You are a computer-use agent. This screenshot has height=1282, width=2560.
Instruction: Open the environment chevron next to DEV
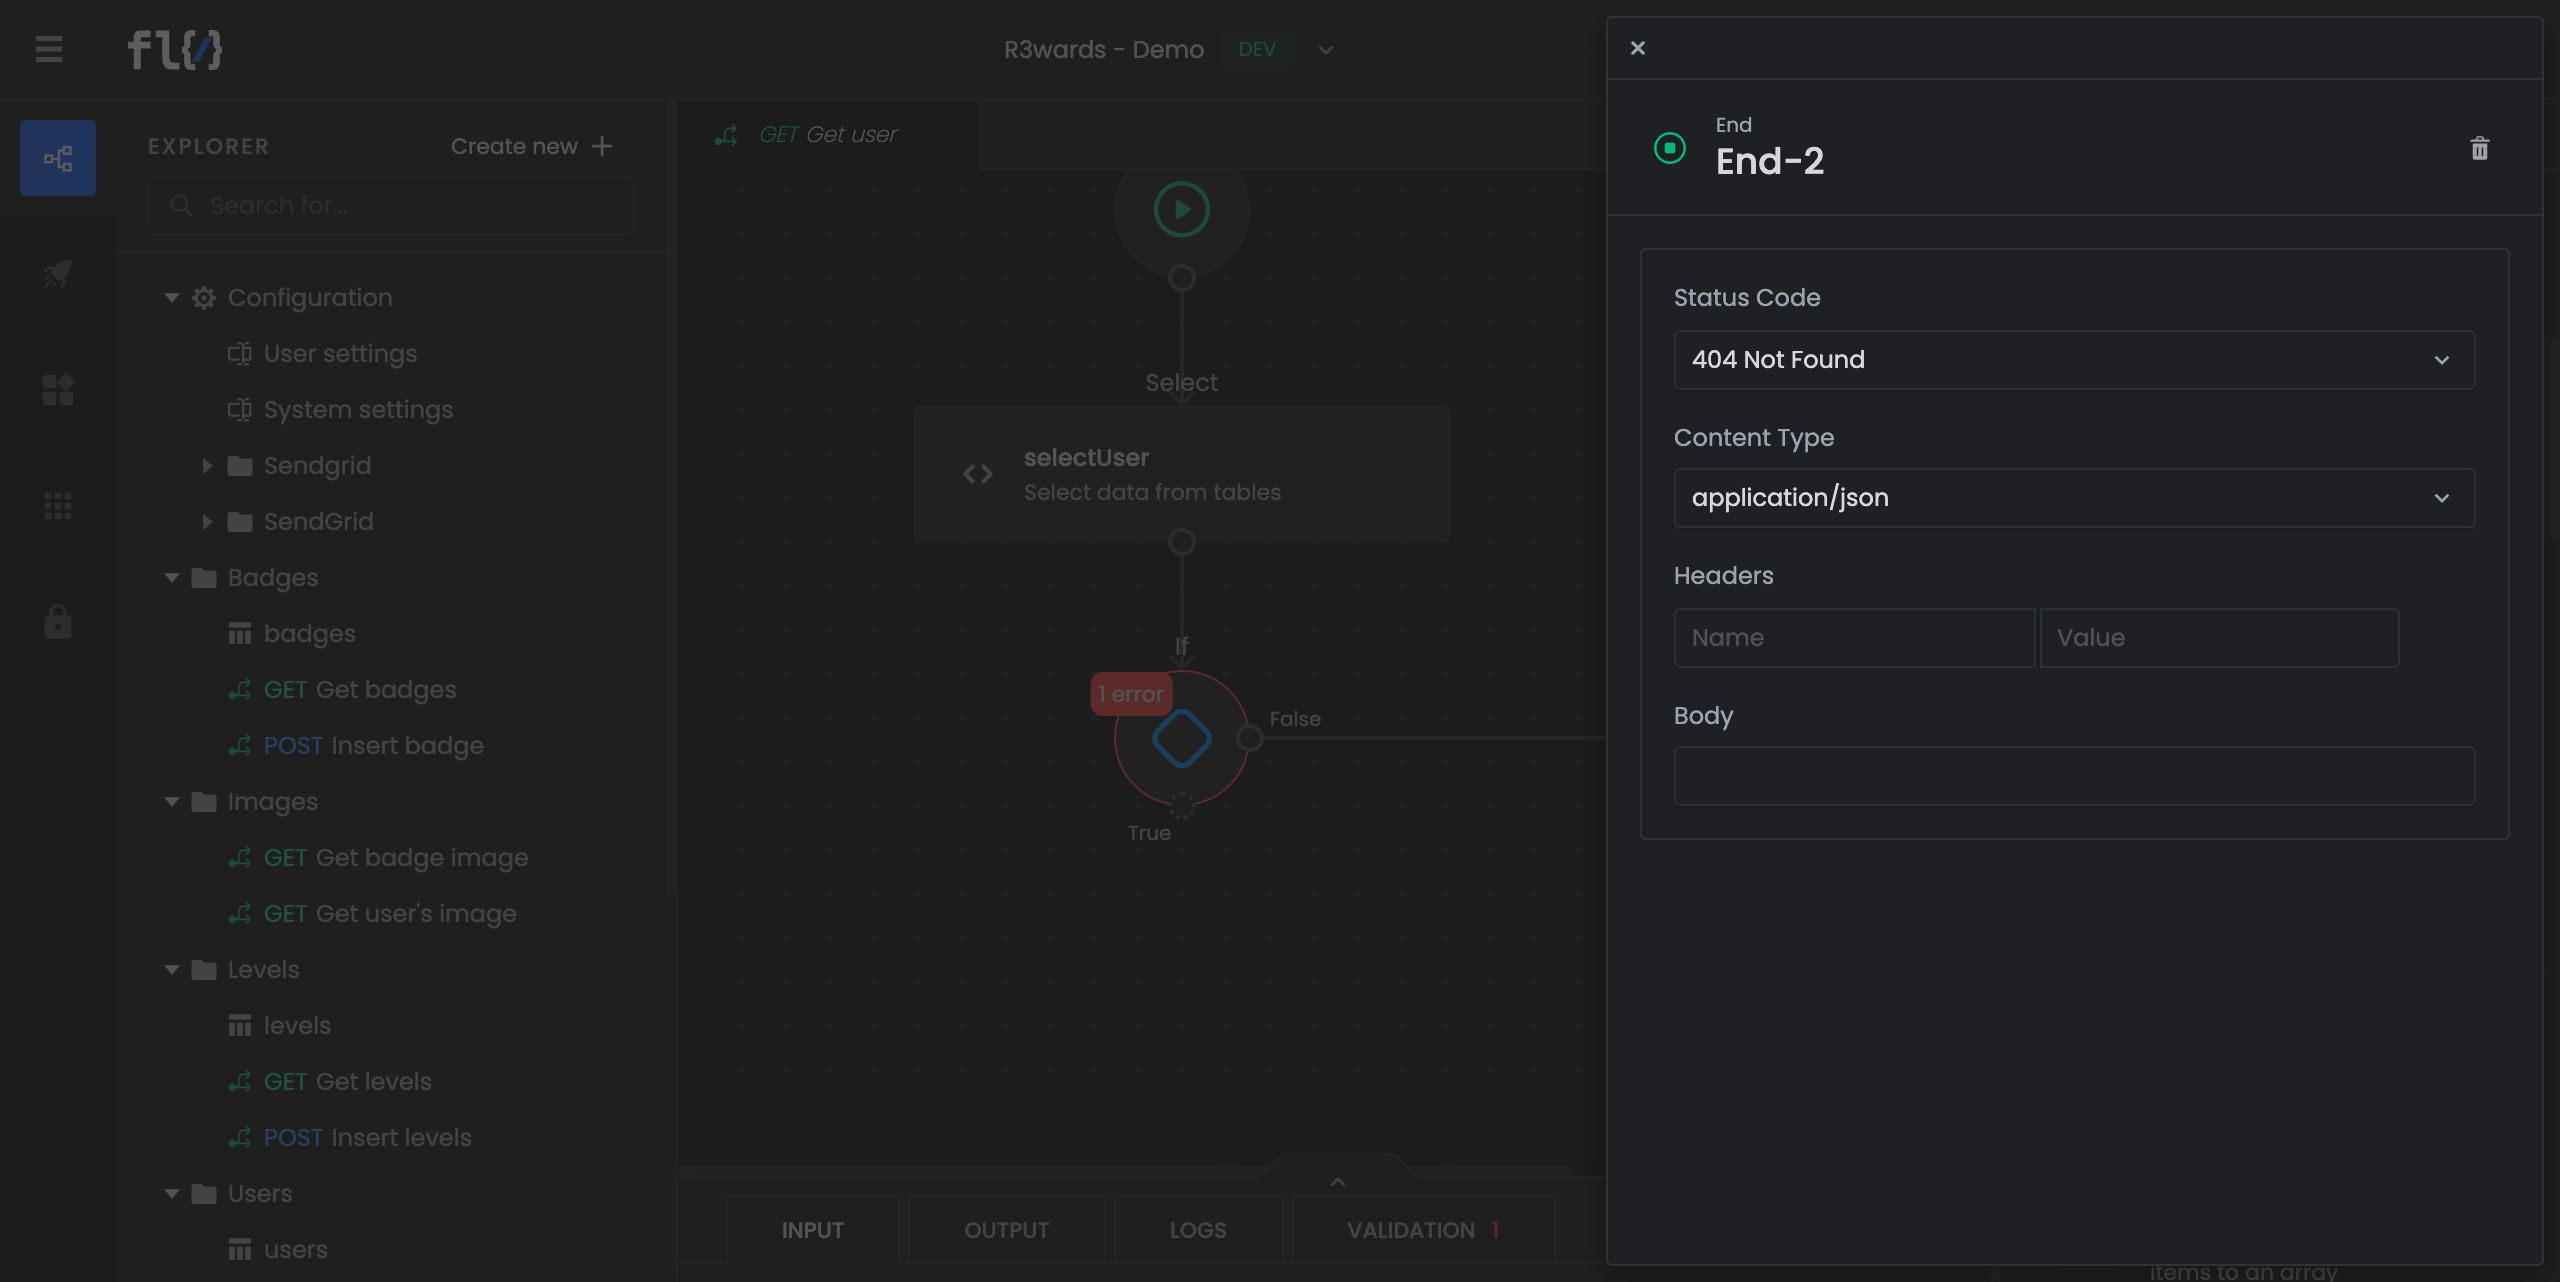click(x=1325, y=50)
